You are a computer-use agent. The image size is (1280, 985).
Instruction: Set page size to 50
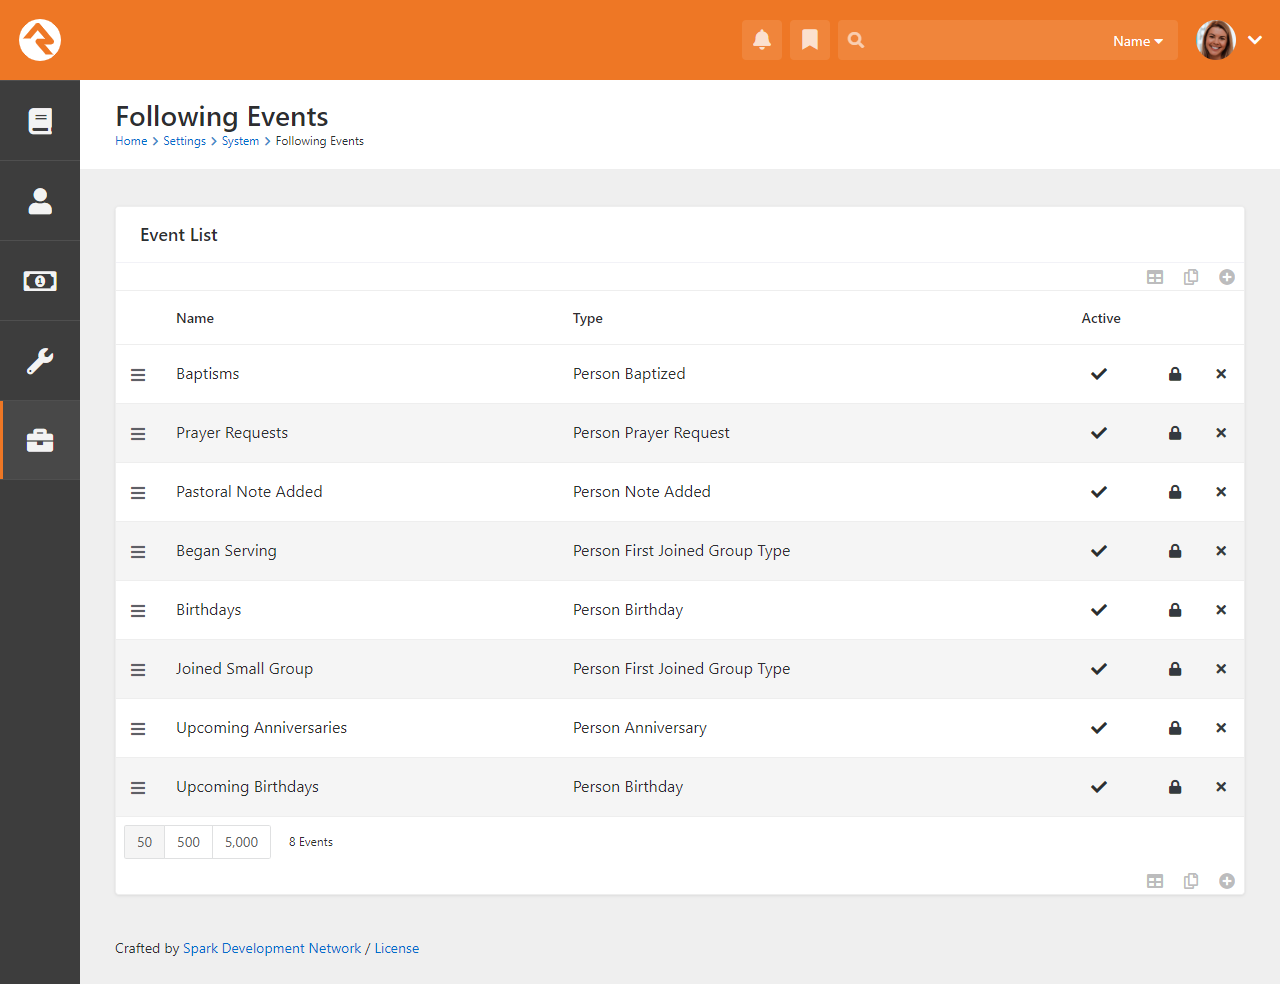[145, 842]
